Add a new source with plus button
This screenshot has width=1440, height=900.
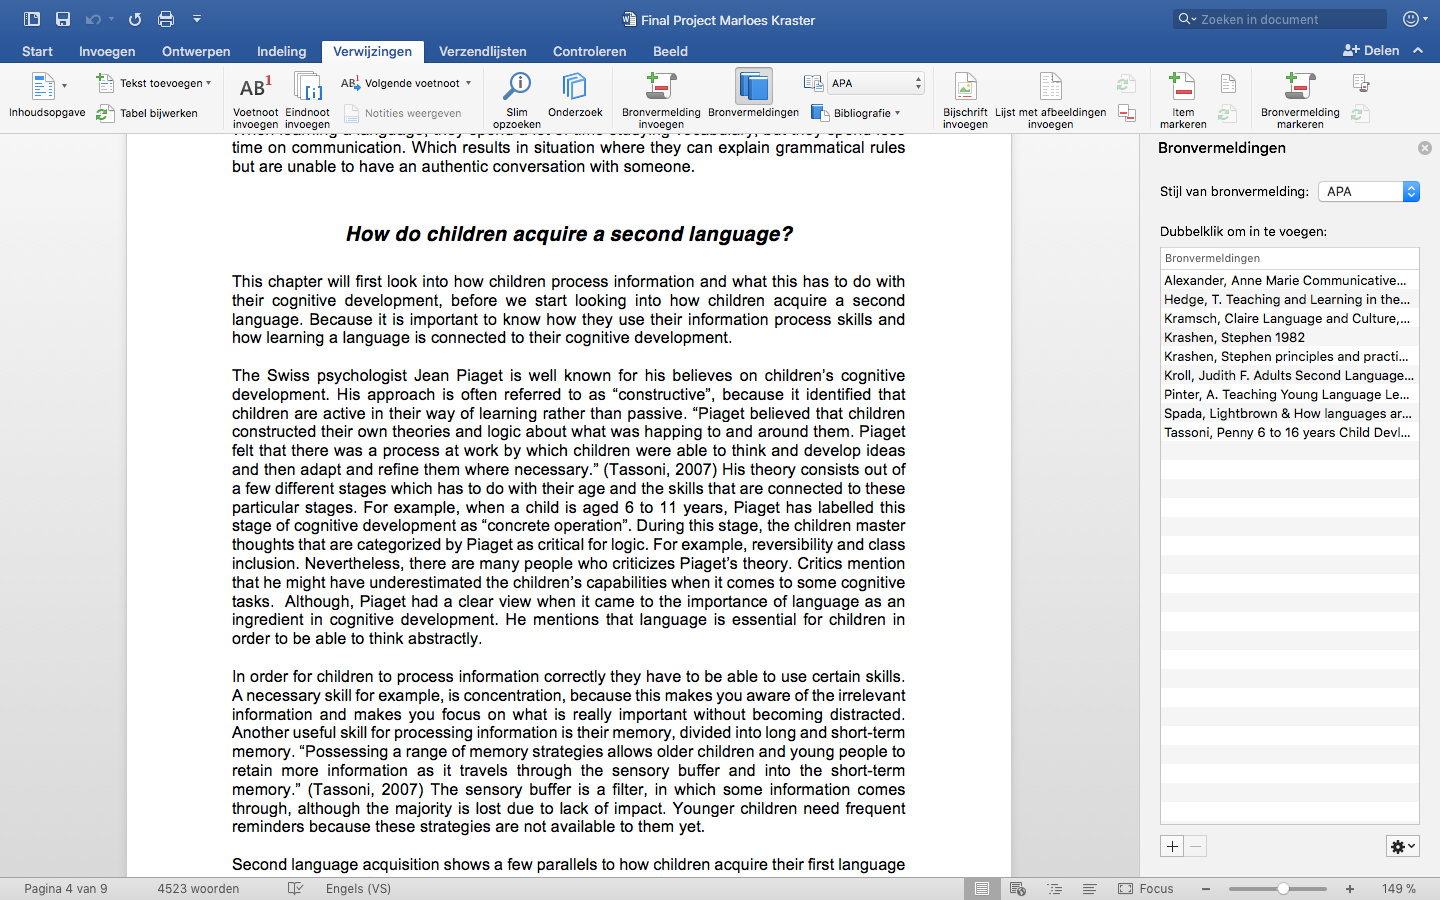[x=1172, y=847]
